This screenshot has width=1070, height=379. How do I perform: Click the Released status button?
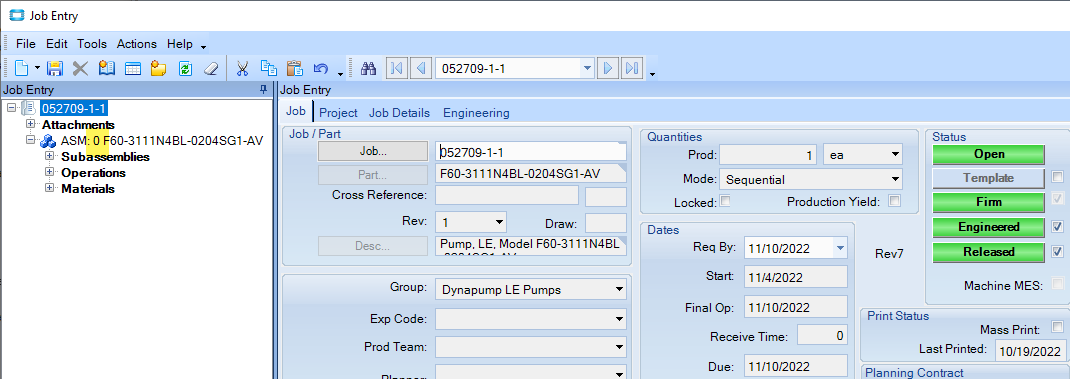pyautogui.click(x=989, y=252)
